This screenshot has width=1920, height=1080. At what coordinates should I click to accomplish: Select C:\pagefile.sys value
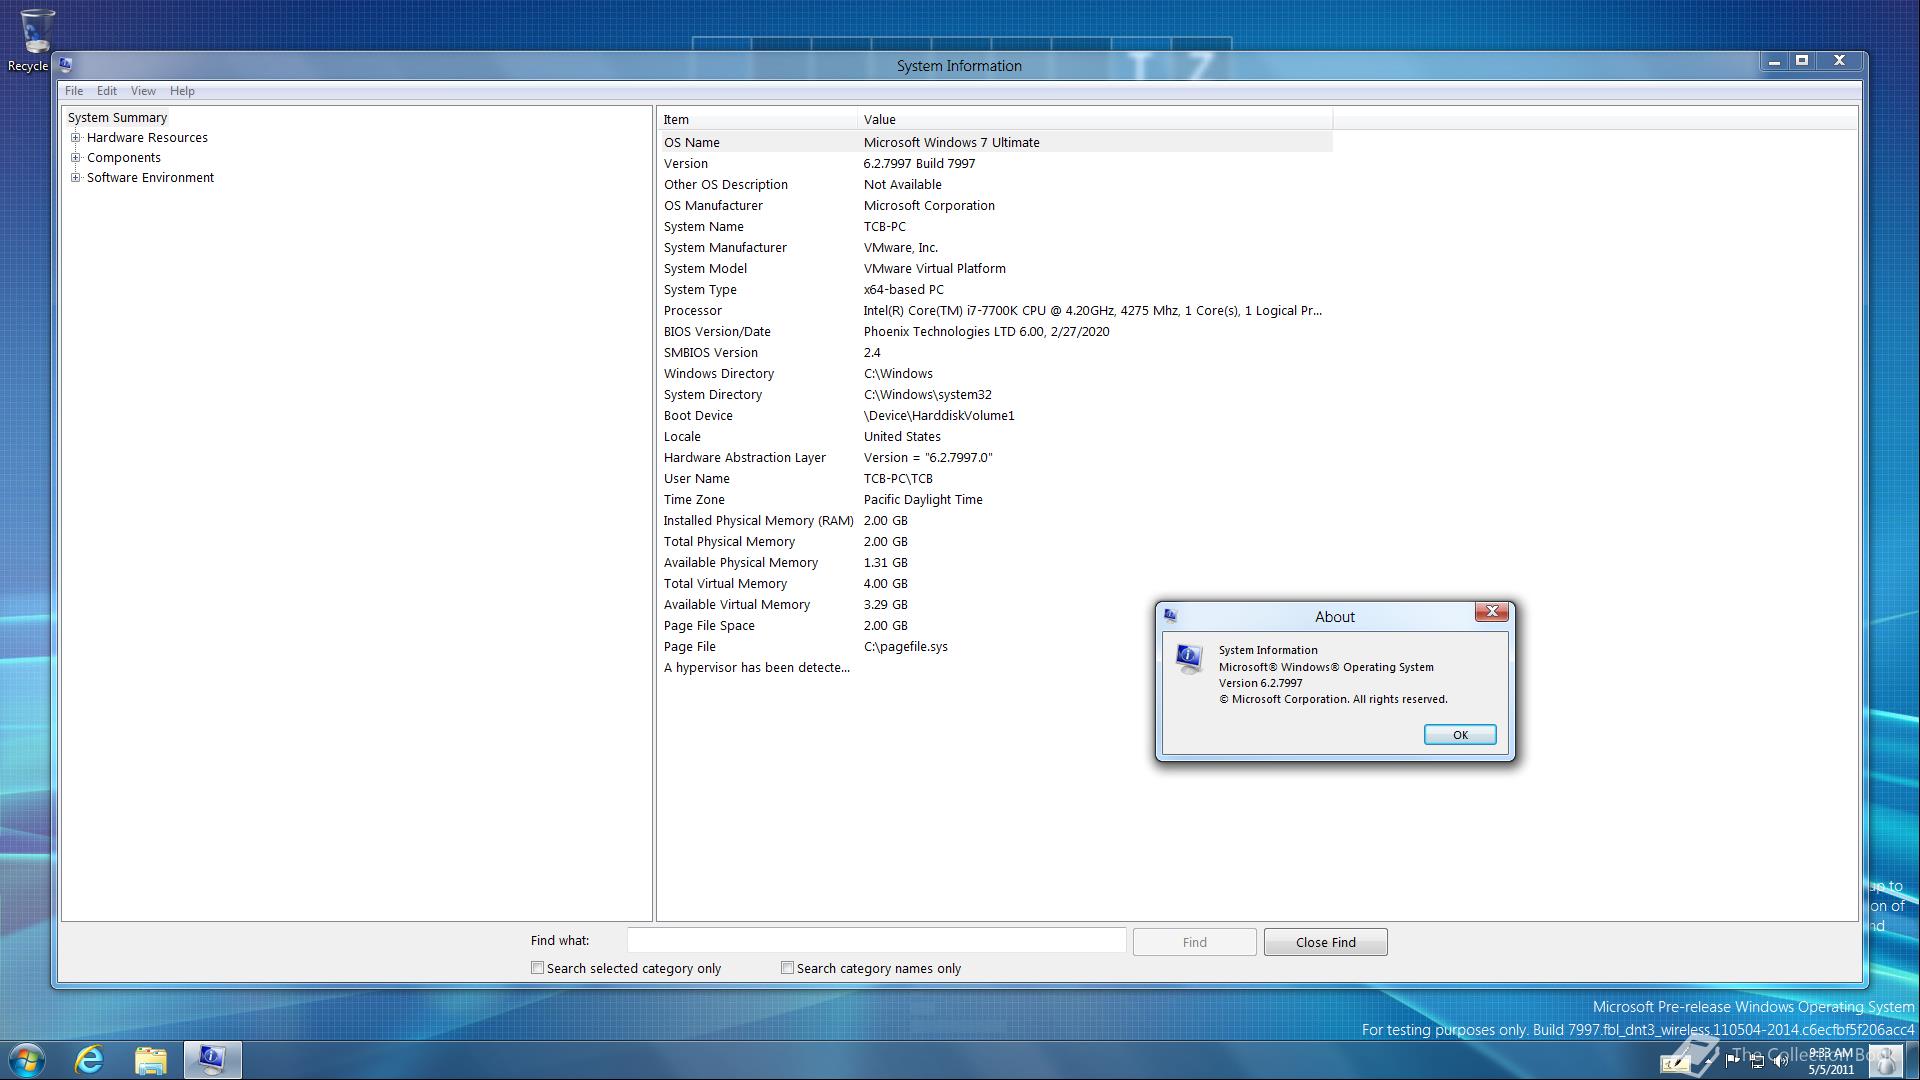click(905, 647)
